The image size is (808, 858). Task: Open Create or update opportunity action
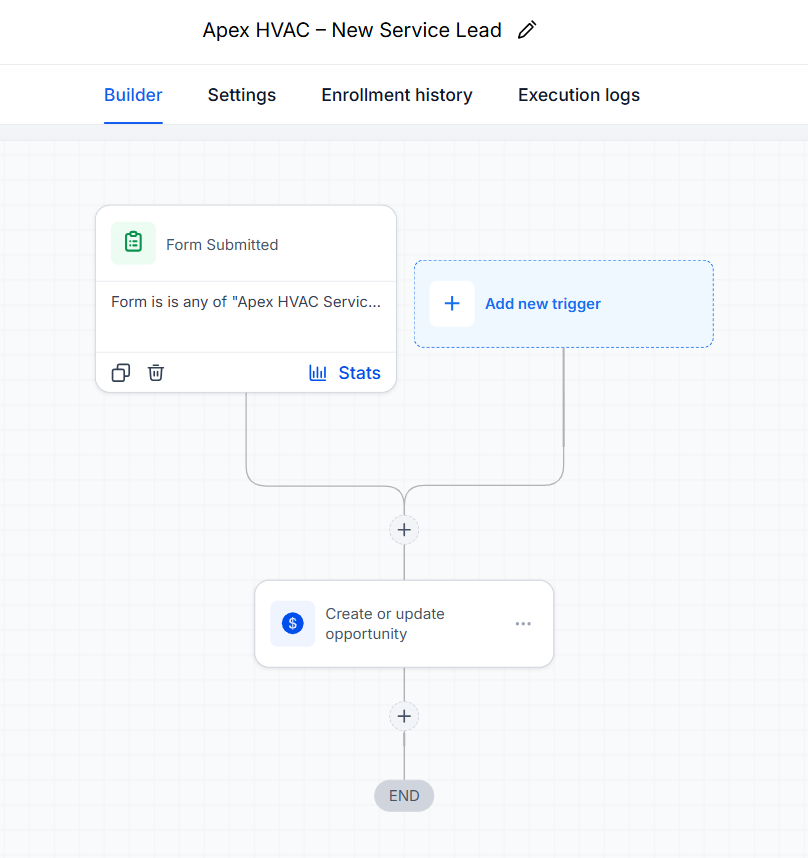coord(404,624)
